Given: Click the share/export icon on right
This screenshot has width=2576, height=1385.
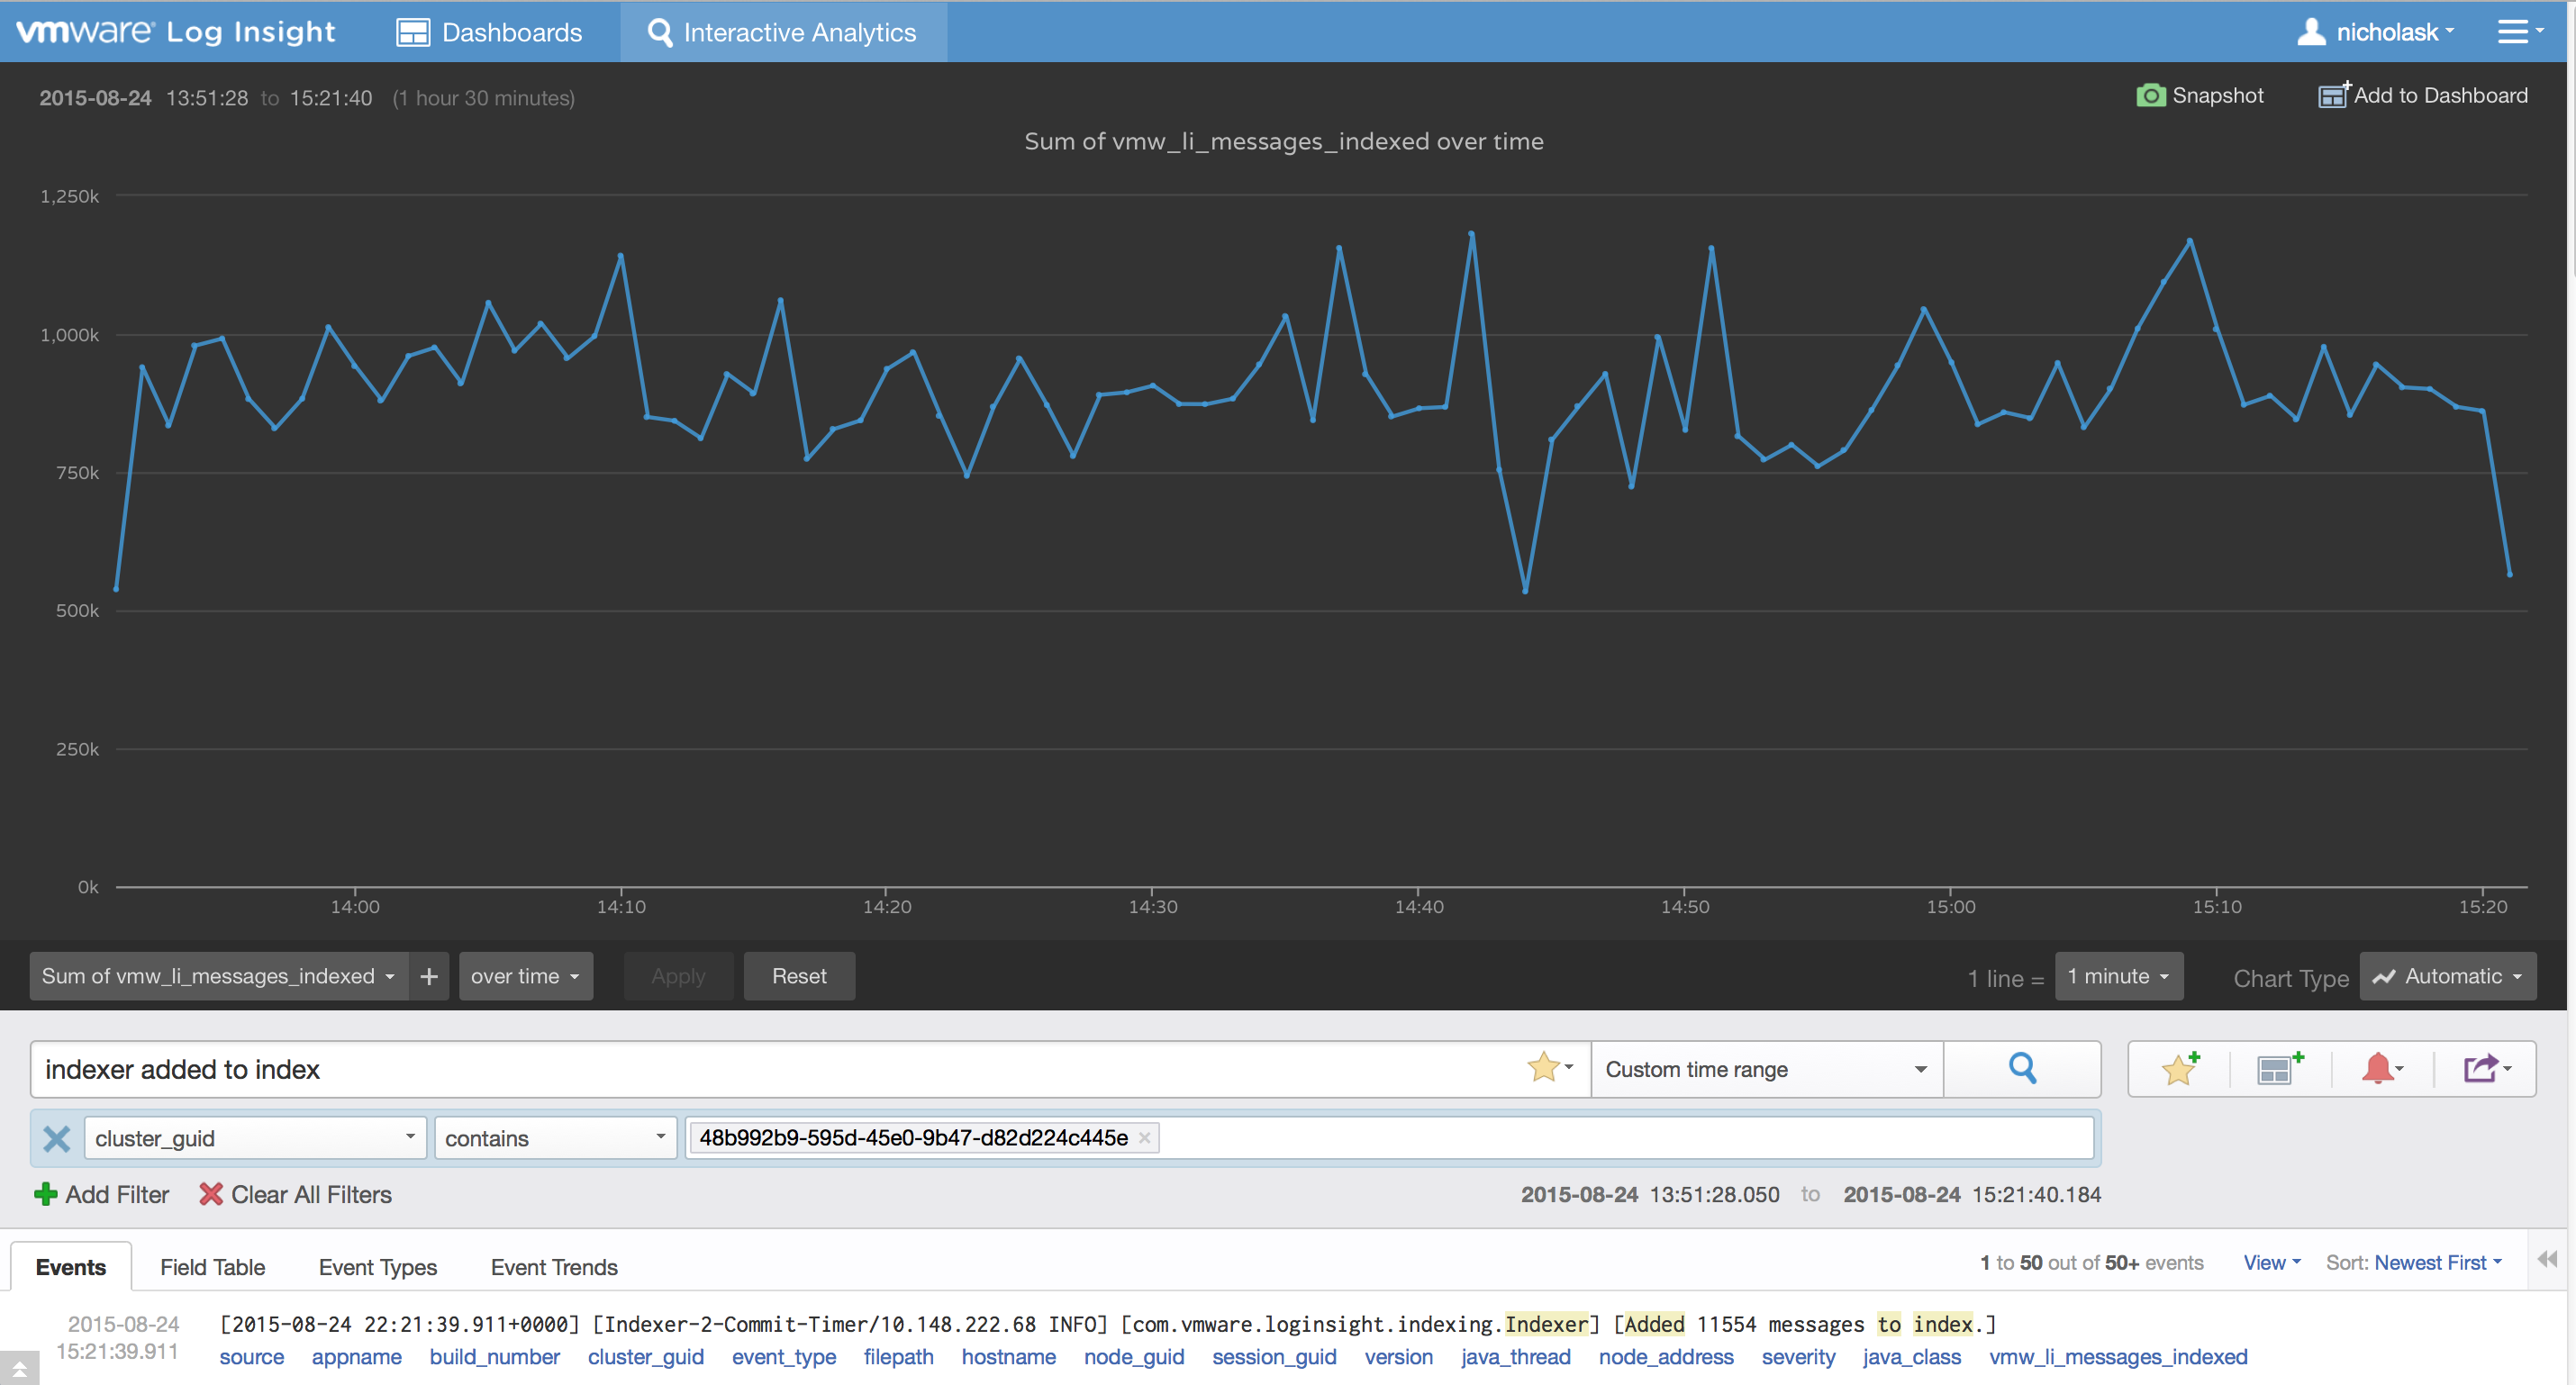Looking at the screenshot, I should point(2486,1070).
